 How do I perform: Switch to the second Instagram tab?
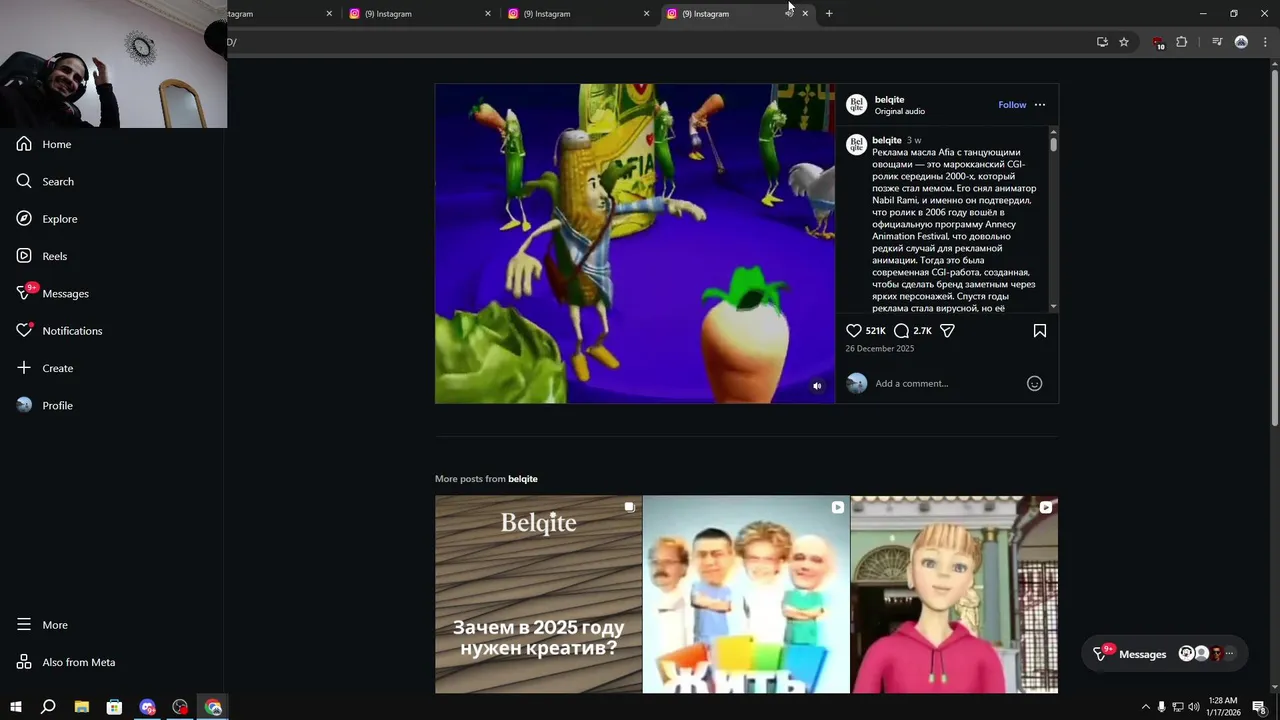pyautogui.click(x=420, y=14)
